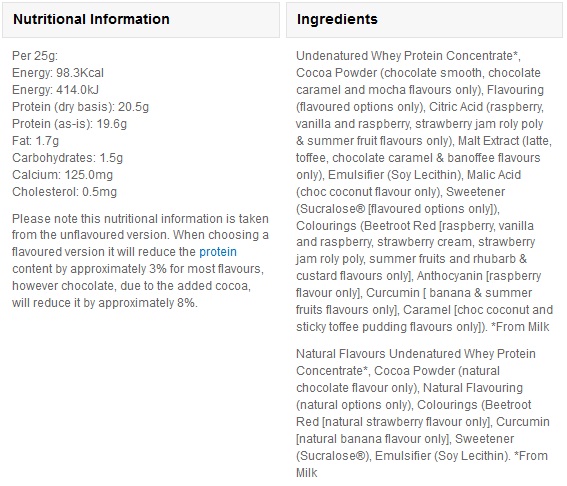Click the Fat 1.7g line
567x486 pixels.
pos(35,141)
